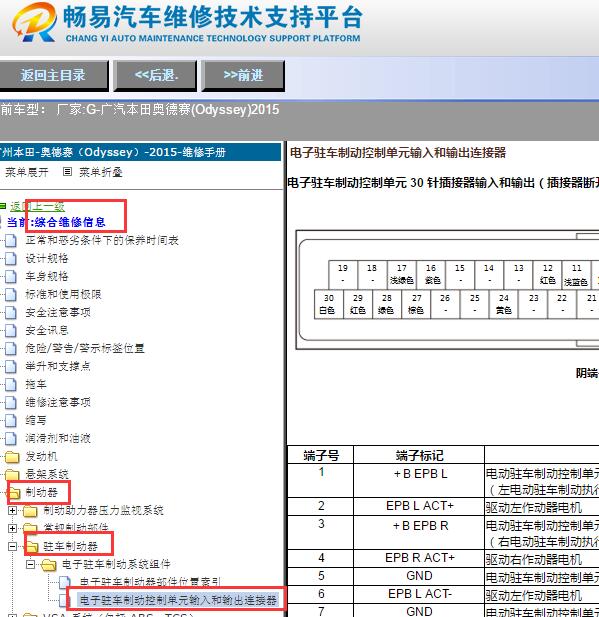This screenshot has height=617, width=599.
Task: Select 拖车 entry in tree
Action: (36, 384)
